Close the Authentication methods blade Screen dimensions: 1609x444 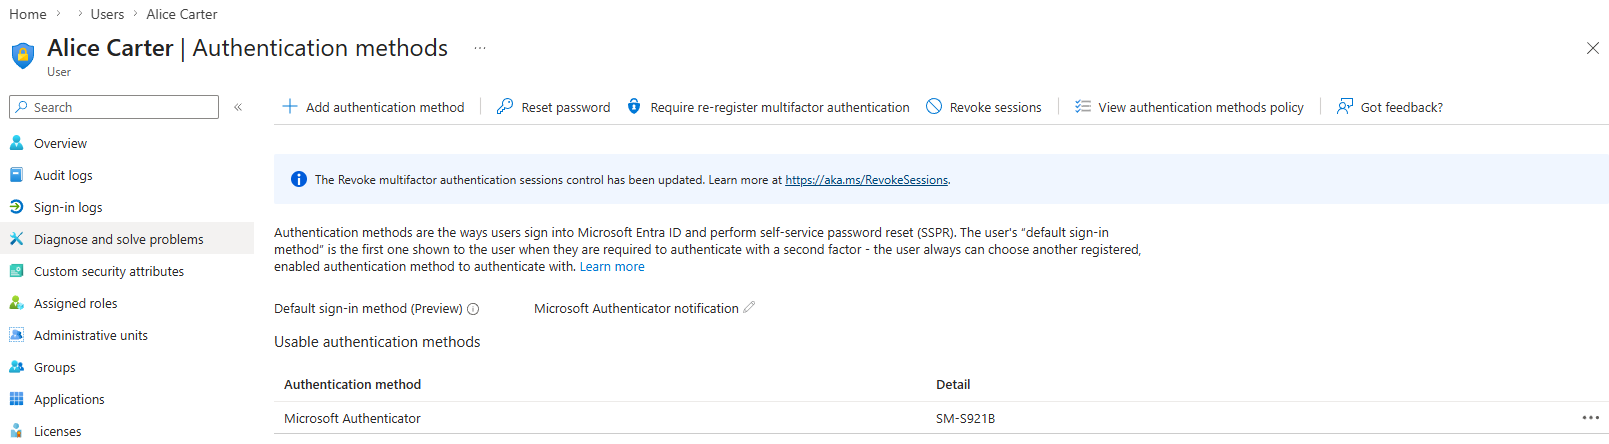pyautogui.click(x=1593, y=48)
